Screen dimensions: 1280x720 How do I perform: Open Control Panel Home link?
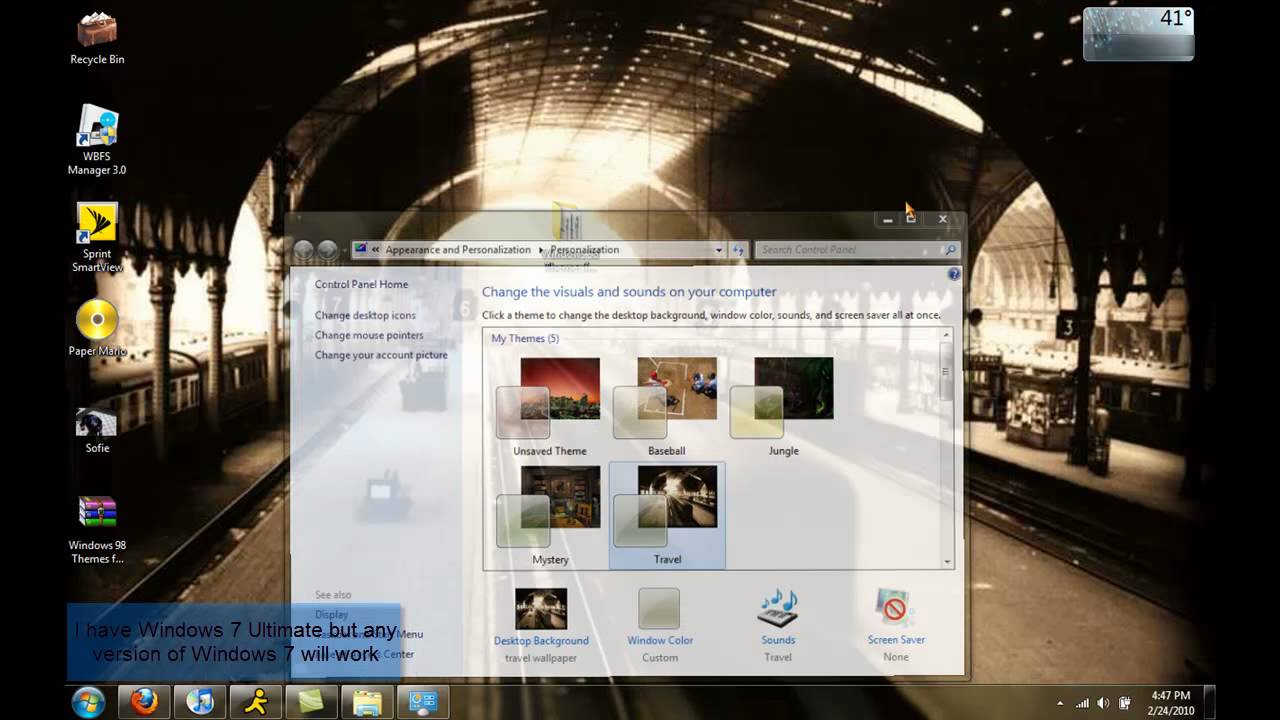(361, 284)
